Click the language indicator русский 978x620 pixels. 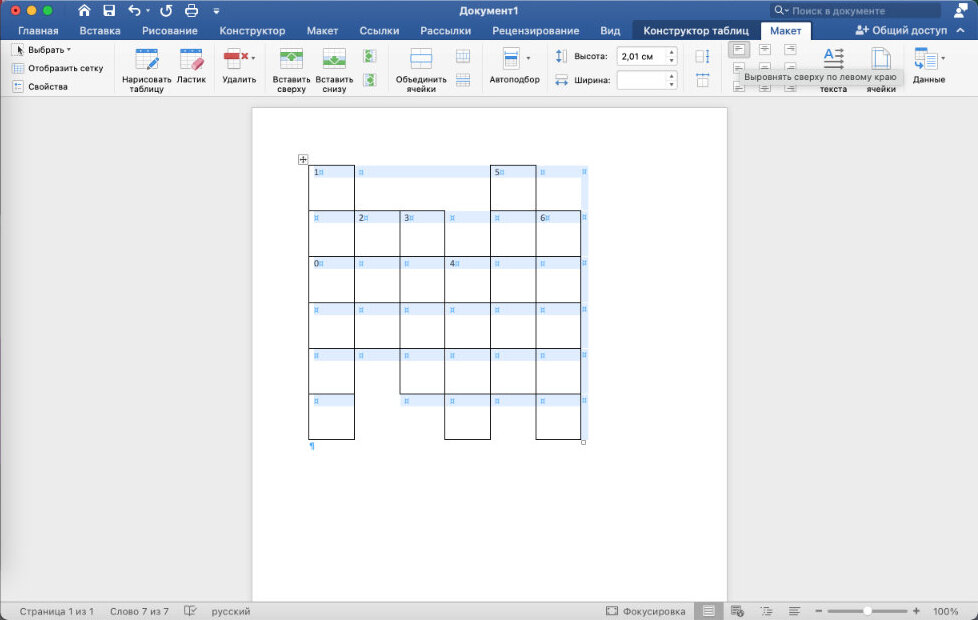pos(231,611)
